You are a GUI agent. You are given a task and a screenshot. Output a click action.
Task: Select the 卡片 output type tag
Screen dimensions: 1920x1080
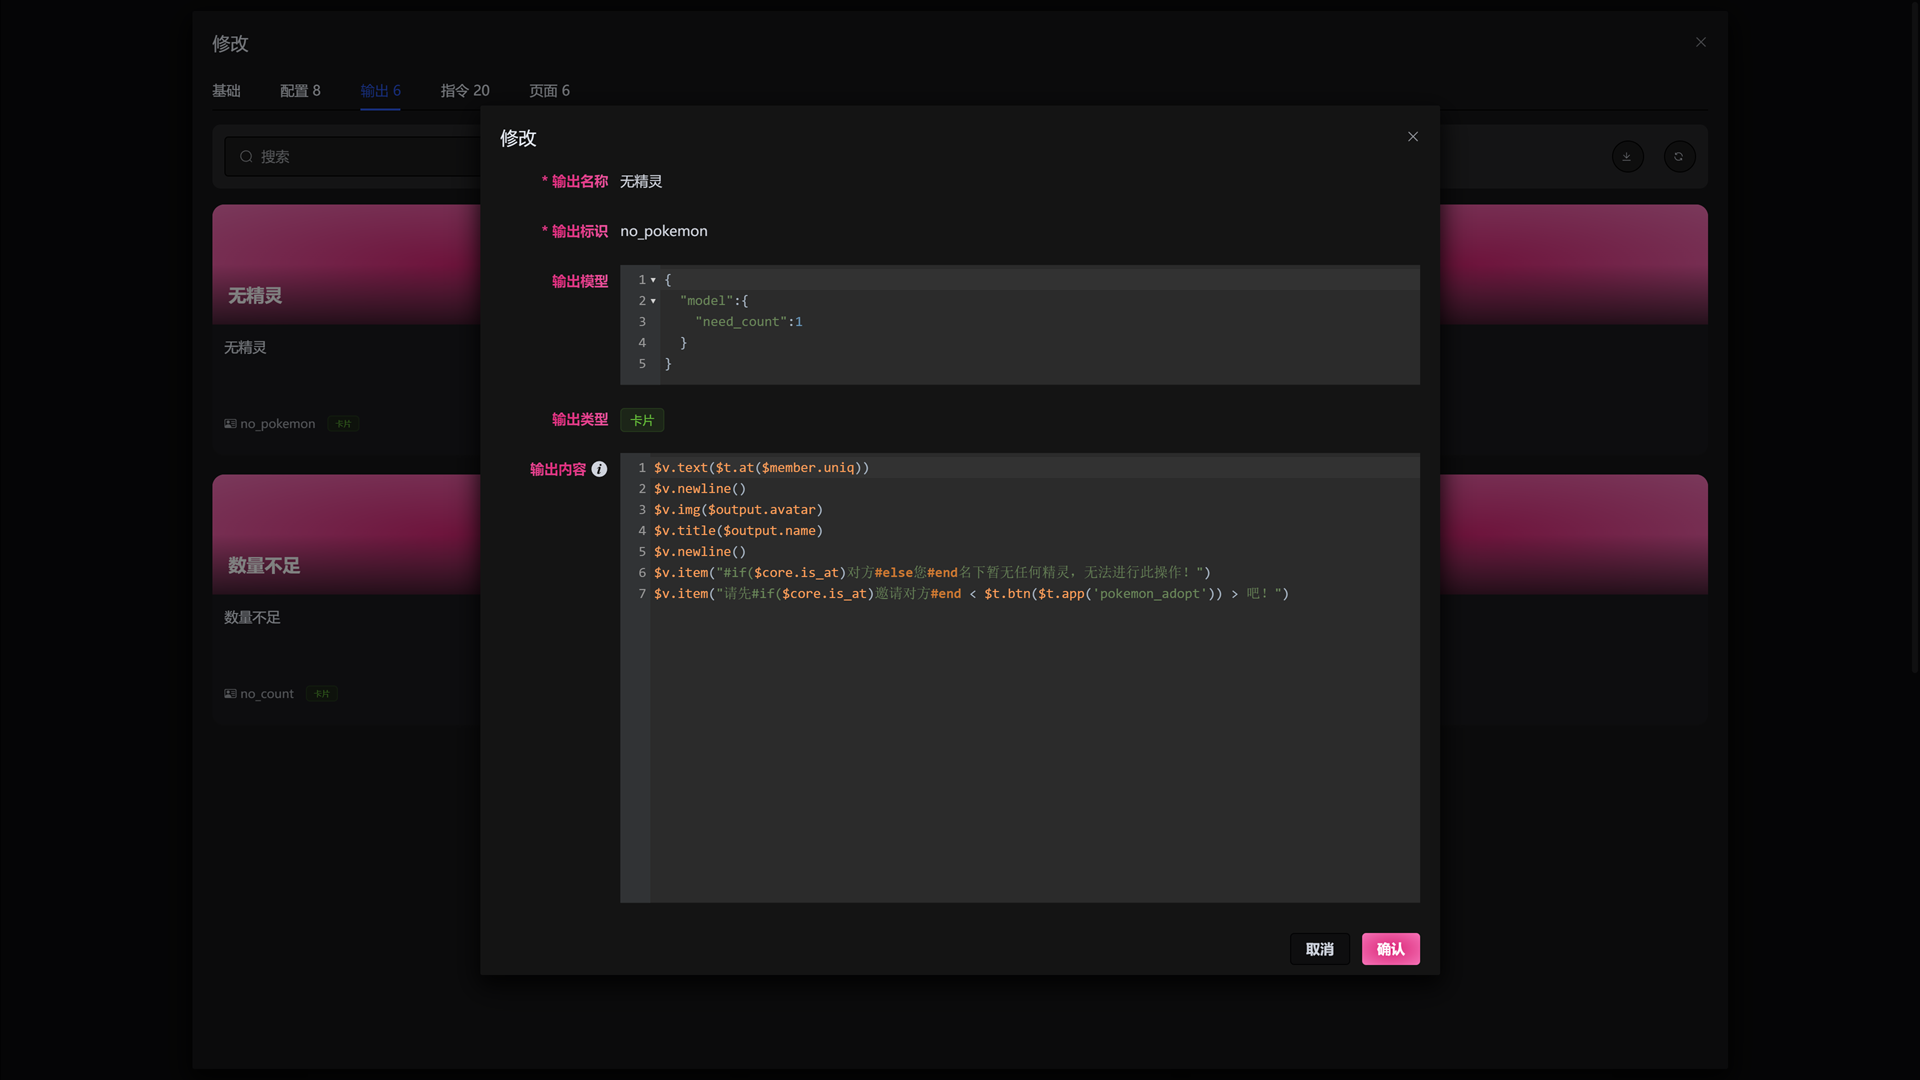(642, 420)
